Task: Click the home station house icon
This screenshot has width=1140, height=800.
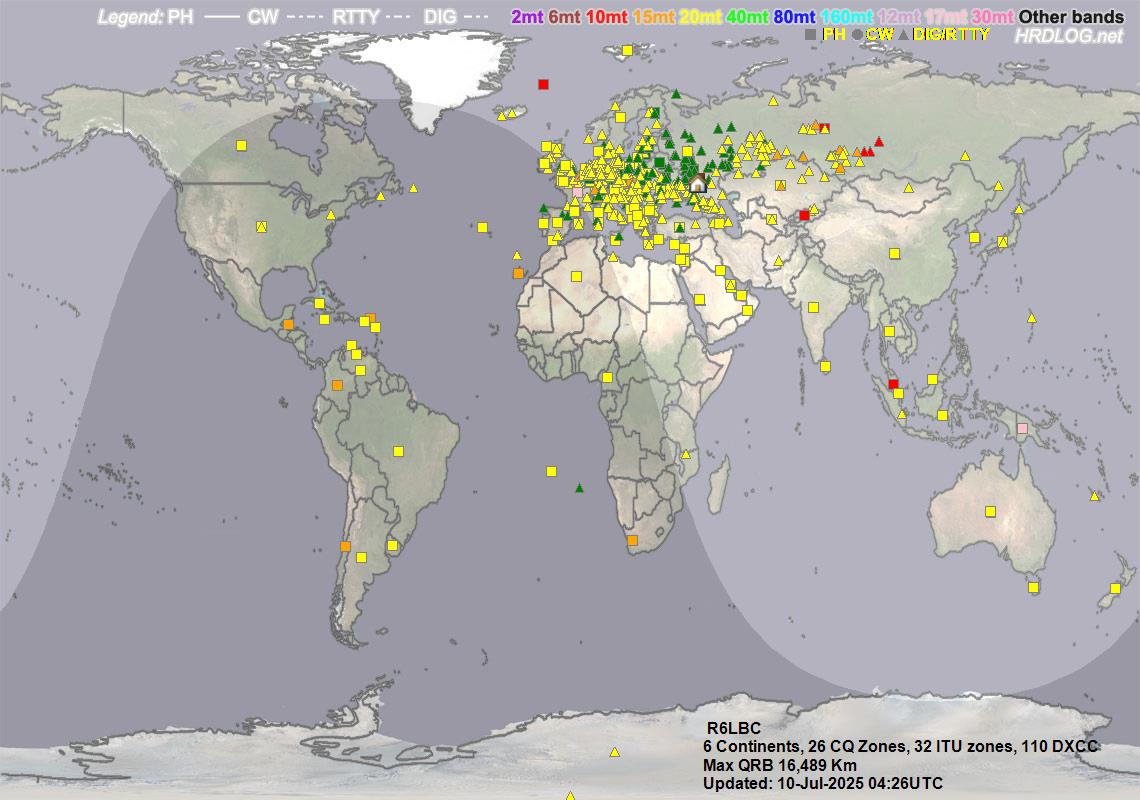Action: tap(697, 182)
